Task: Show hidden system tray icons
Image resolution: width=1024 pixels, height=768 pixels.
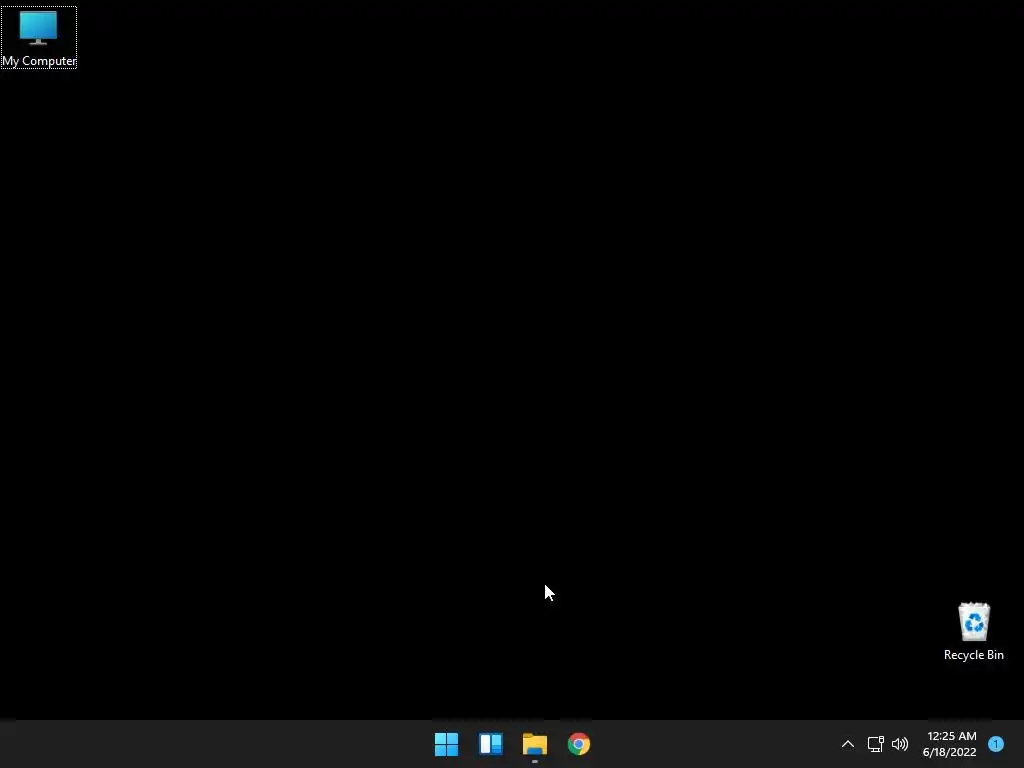Action: [848, 744]
